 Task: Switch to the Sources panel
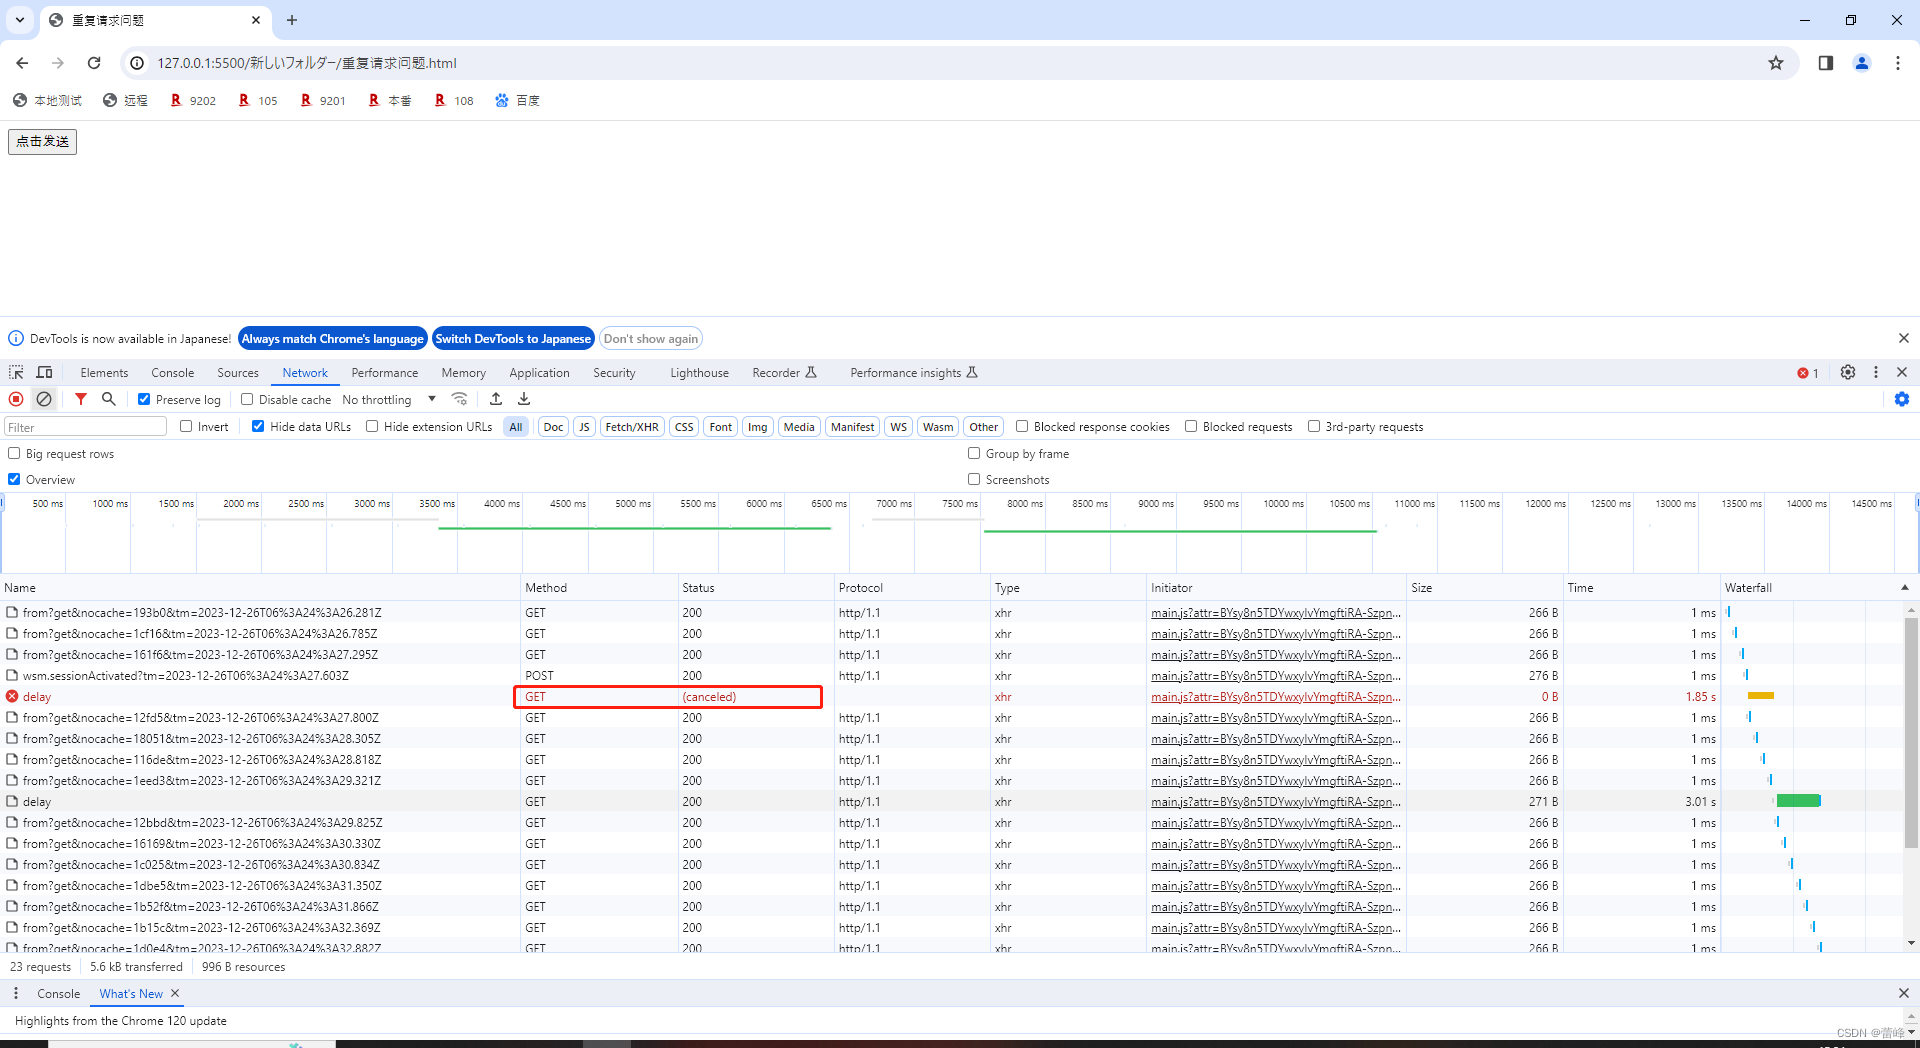pyautogui.click(x=238, y=372)
